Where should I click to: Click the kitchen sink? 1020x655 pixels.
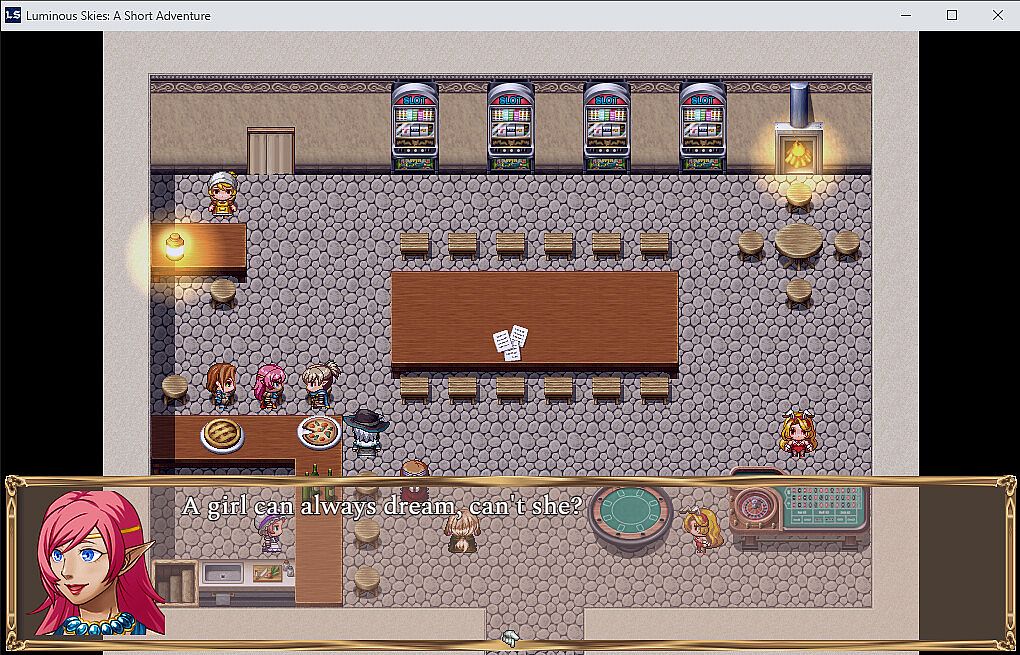222,573
